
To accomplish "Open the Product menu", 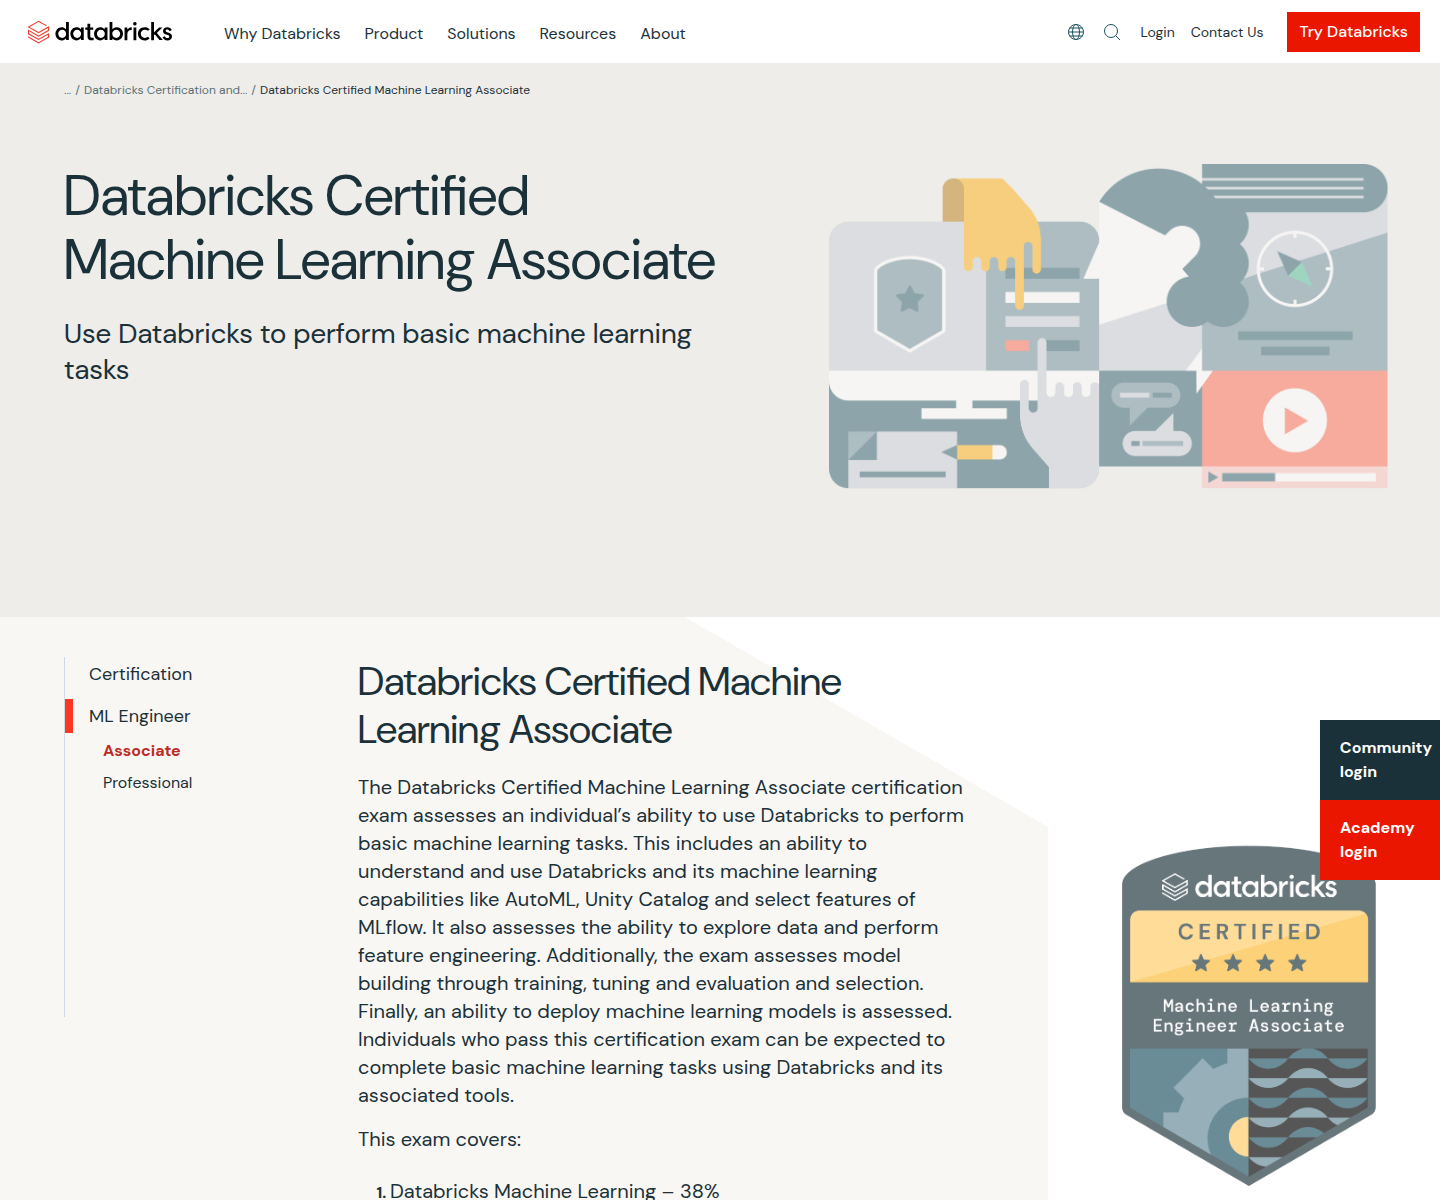I will [394, 33].
